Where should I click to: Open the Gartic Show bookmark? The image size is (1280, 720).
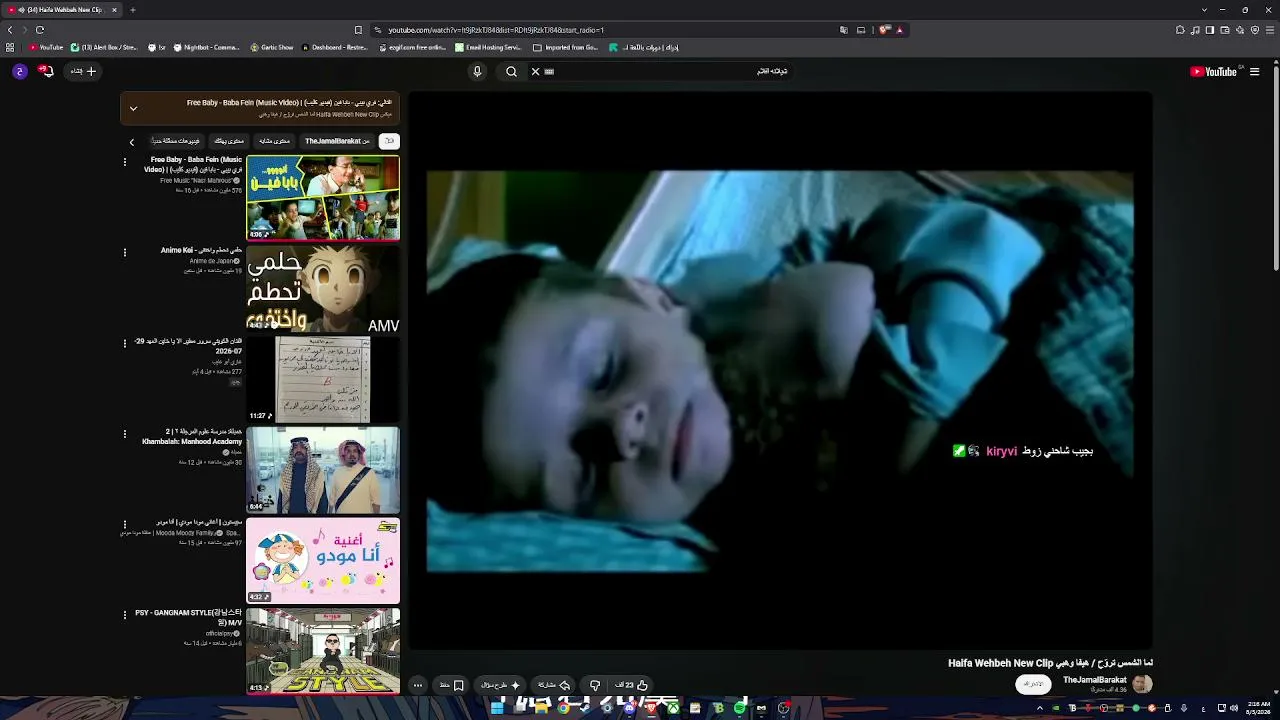coord(272,47)
